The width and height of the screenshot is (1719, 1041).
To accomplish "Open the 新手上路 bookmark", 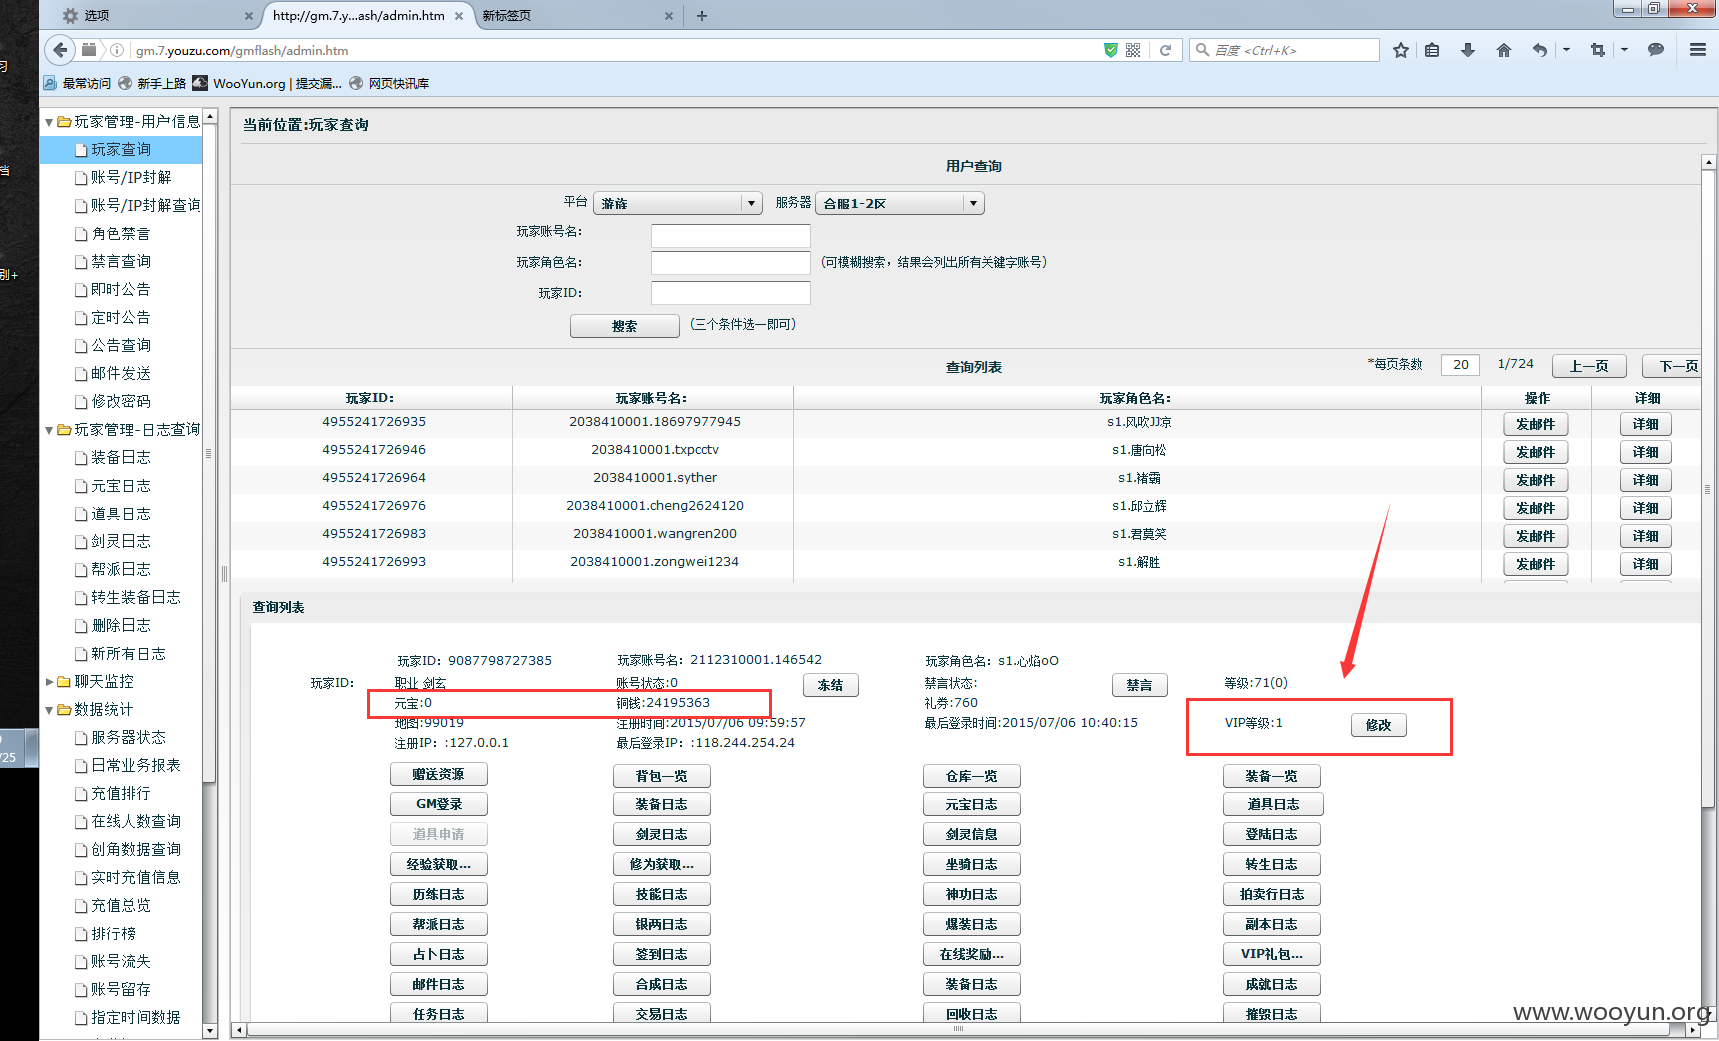I will [x=152, y=83].
